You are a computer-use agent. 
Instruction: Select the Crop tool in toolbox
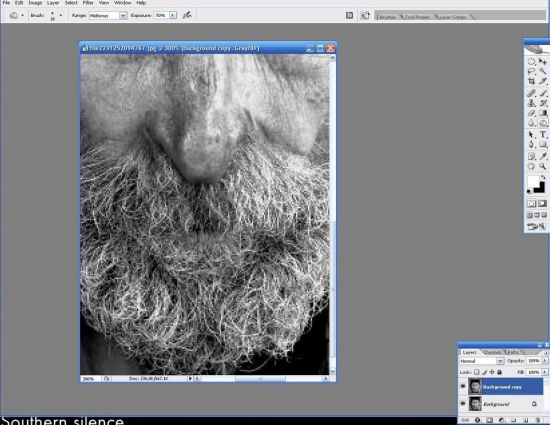tap(531, 81)
